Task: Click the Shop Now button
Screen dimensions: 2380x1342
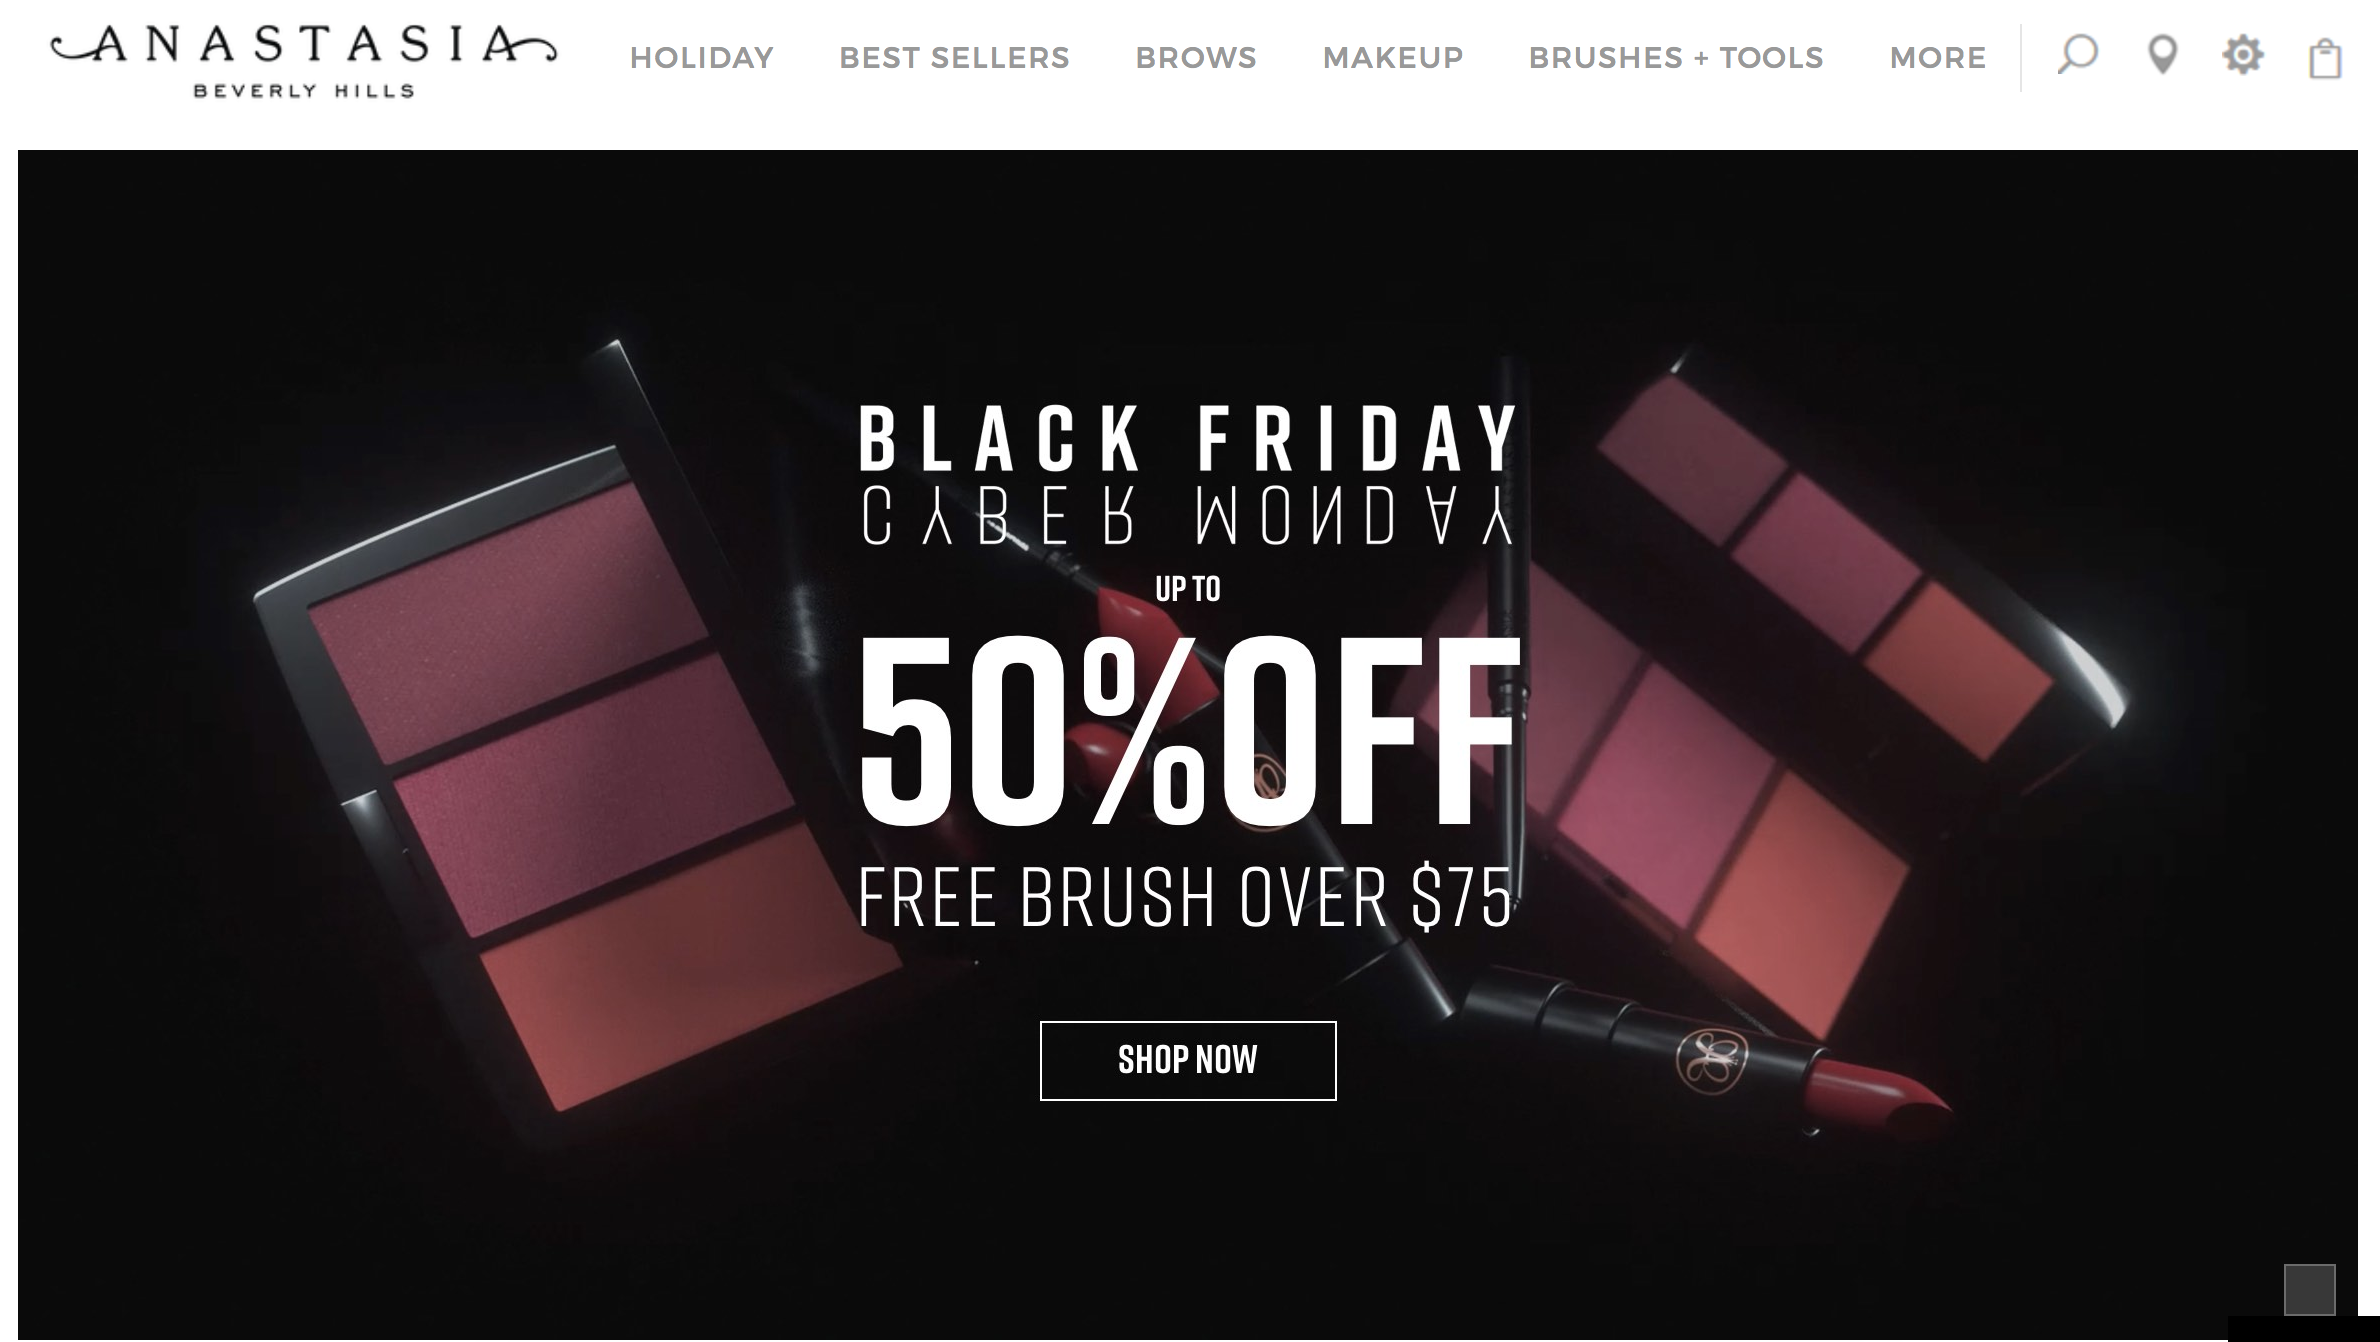Action: pos(1188,1060)
